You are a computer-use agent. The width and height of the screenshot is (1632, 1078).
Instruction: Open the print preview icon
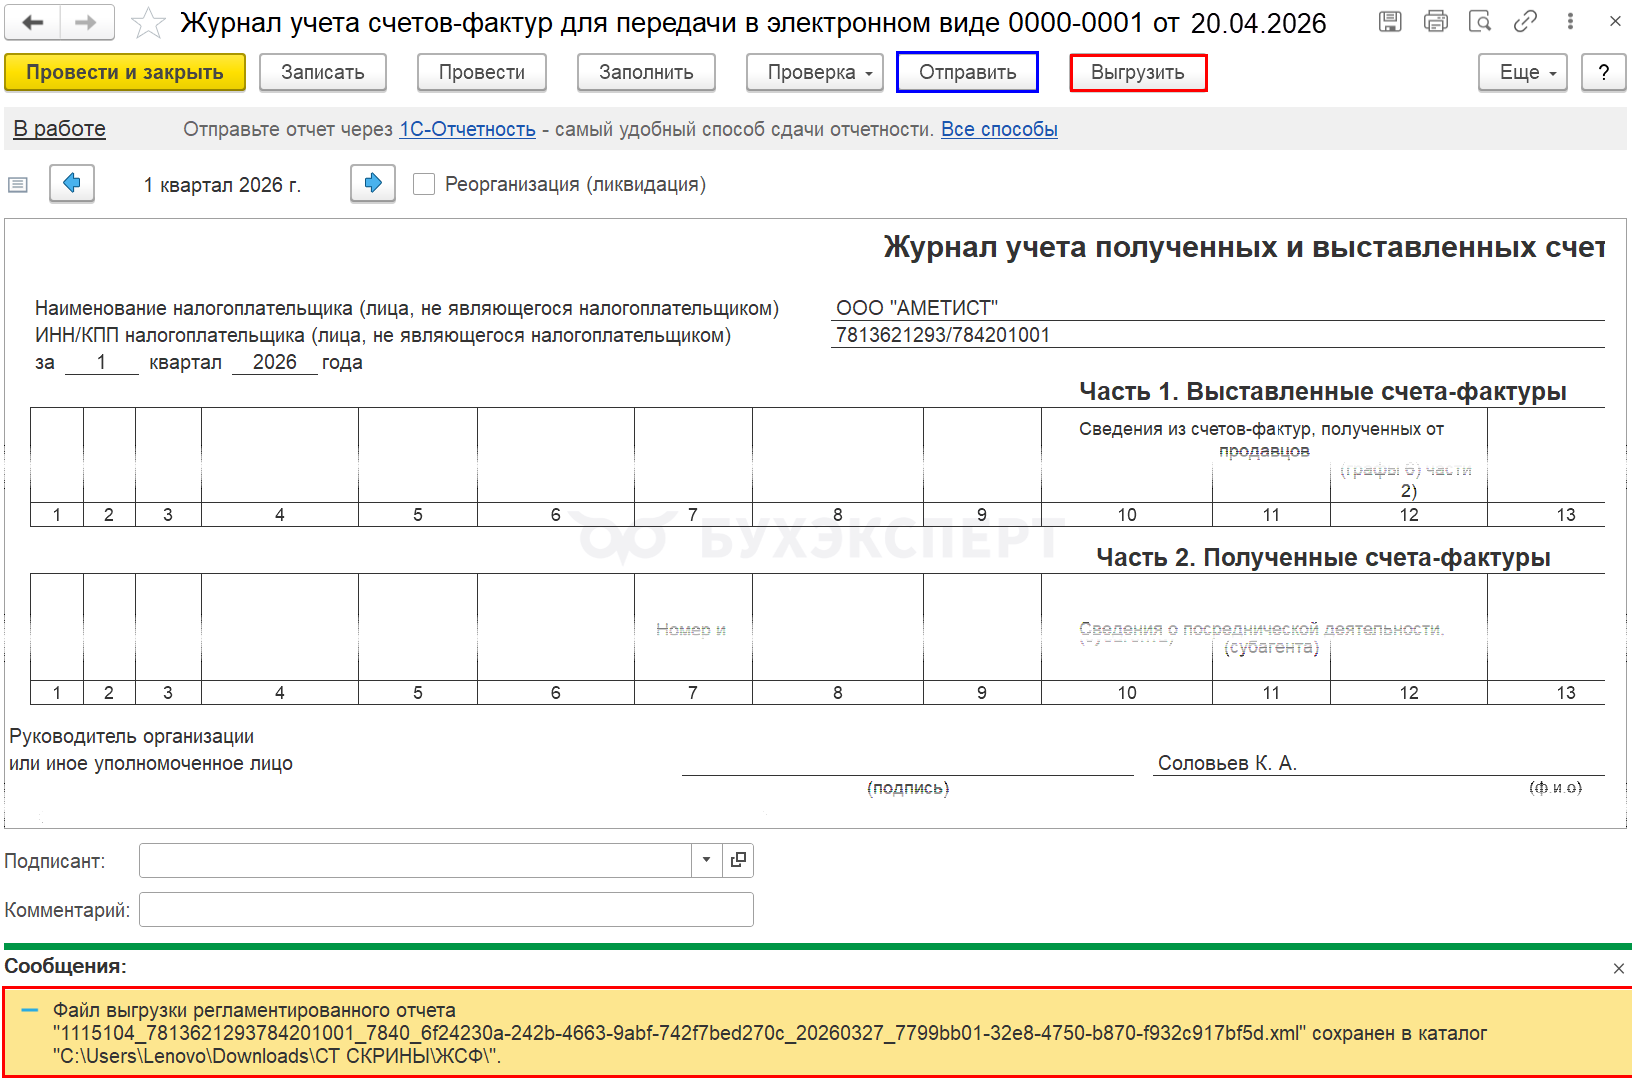1480,21
